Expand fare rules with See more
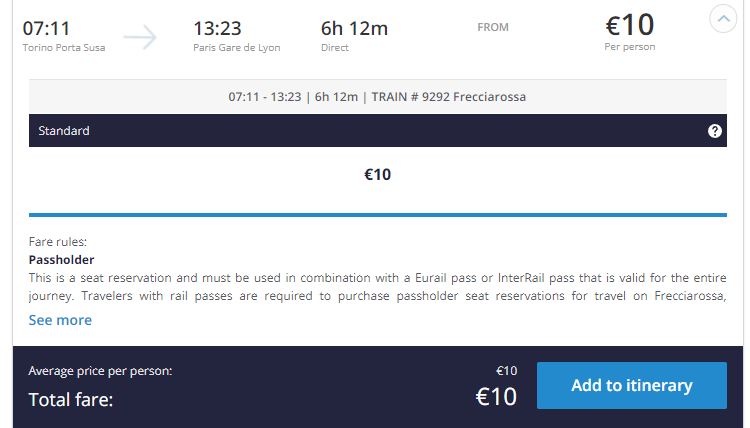 pyautogui.click(x=60, y=320)
